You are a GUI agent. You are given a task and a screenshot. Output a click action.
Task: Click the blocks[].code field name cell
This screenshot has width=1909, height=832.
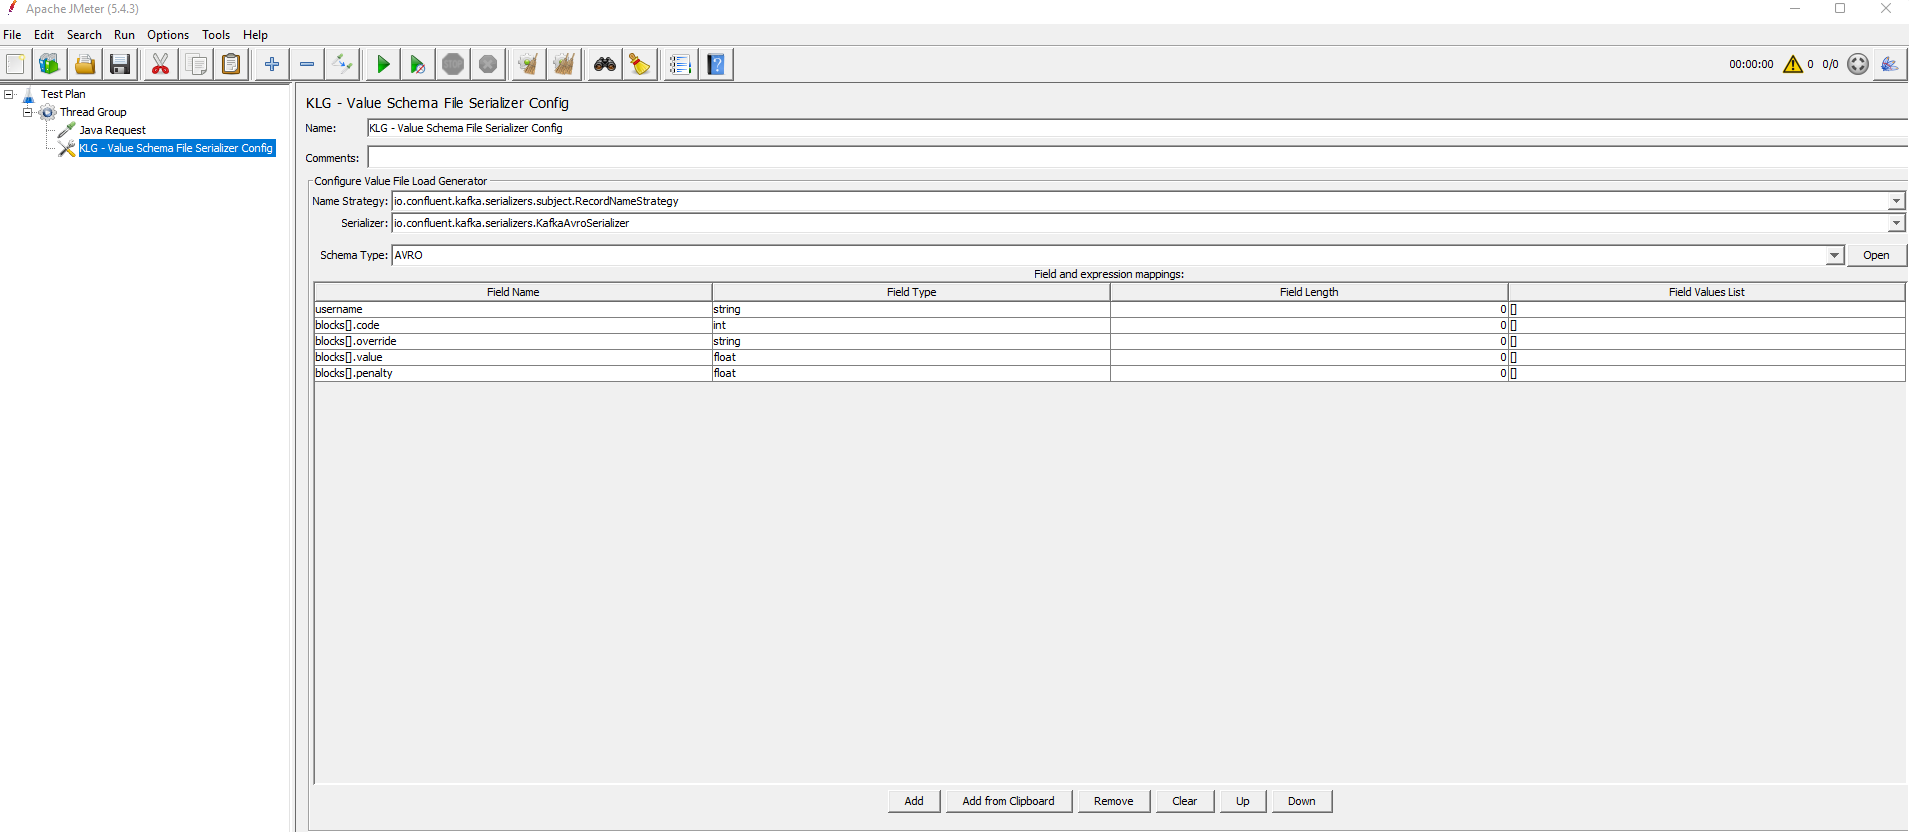[513, 325]
